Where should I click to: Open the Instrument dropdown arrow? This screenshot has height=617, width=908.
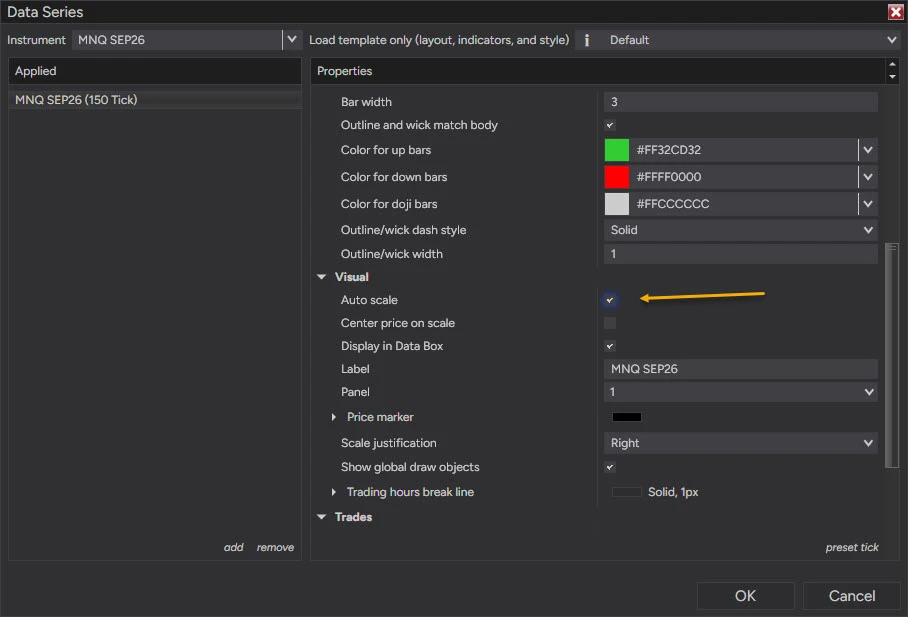292,39
